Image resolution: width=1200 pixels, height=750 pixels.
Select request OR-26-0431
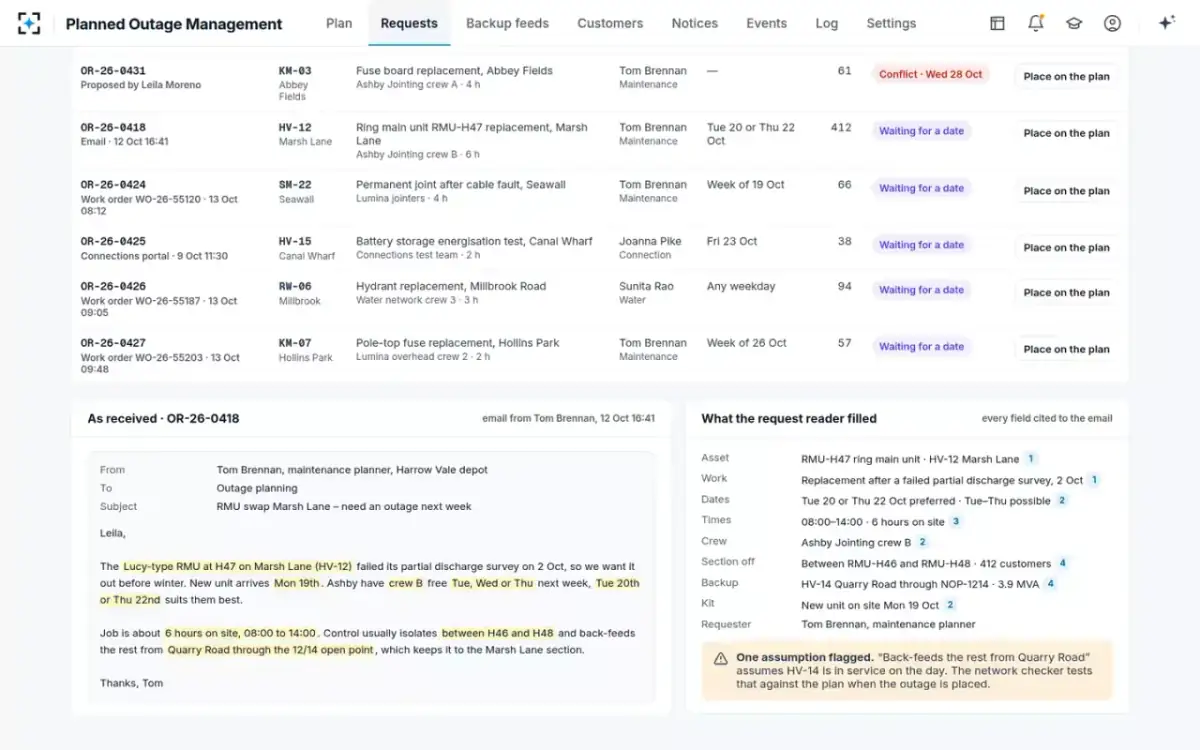coord(113,71)
